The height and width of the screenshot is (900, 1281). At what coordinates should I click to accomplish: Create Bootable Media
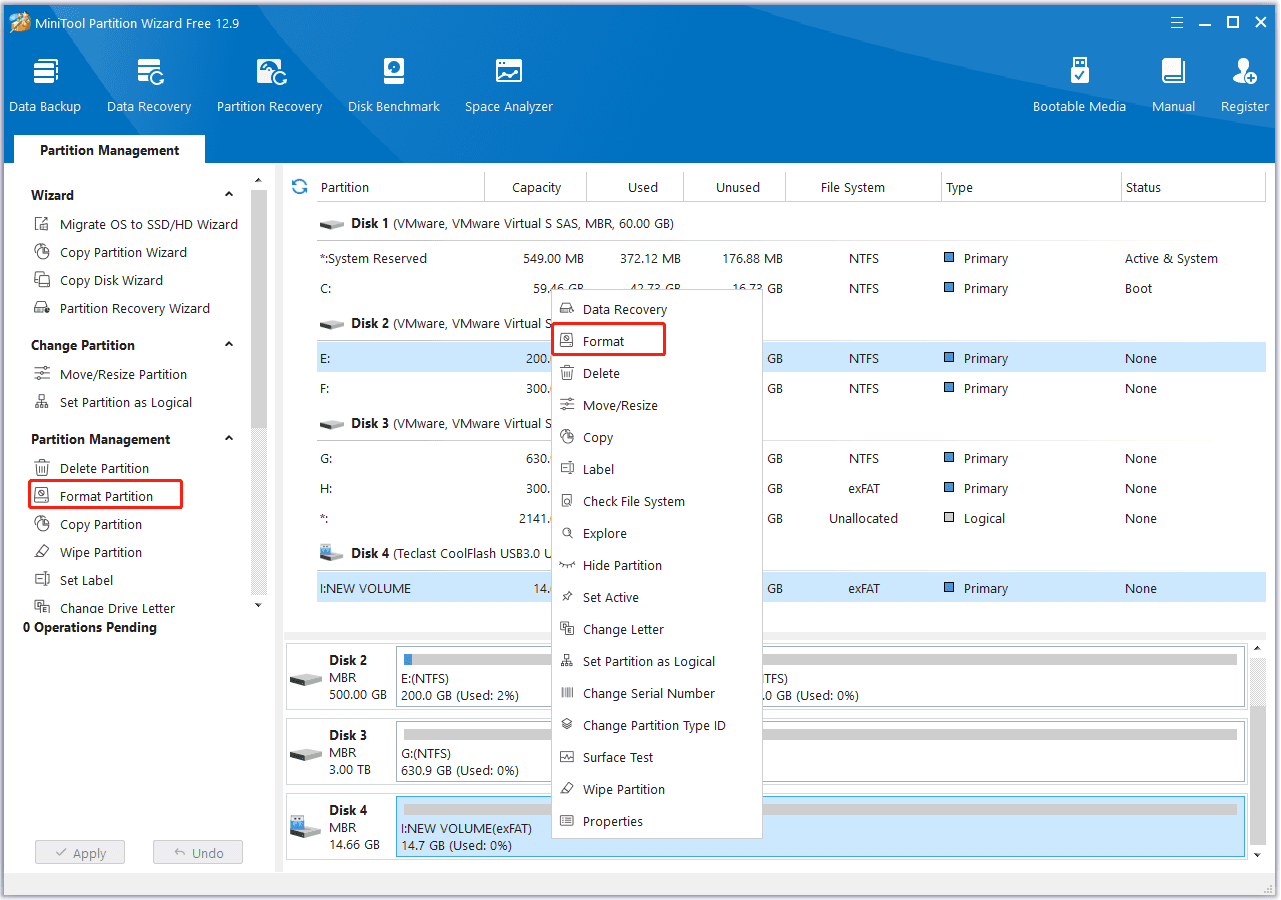1079,85
